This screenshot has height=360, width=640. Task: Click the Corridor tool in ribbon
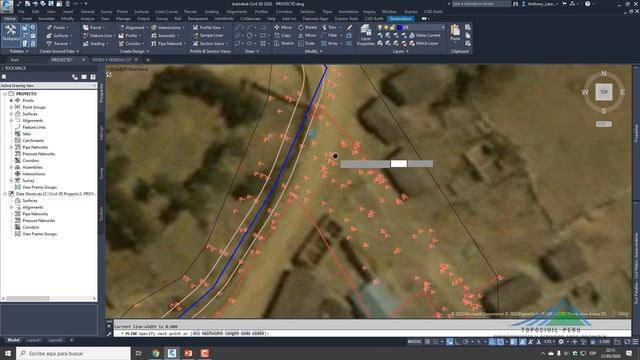pyautogui.click(x=131, y=43)
